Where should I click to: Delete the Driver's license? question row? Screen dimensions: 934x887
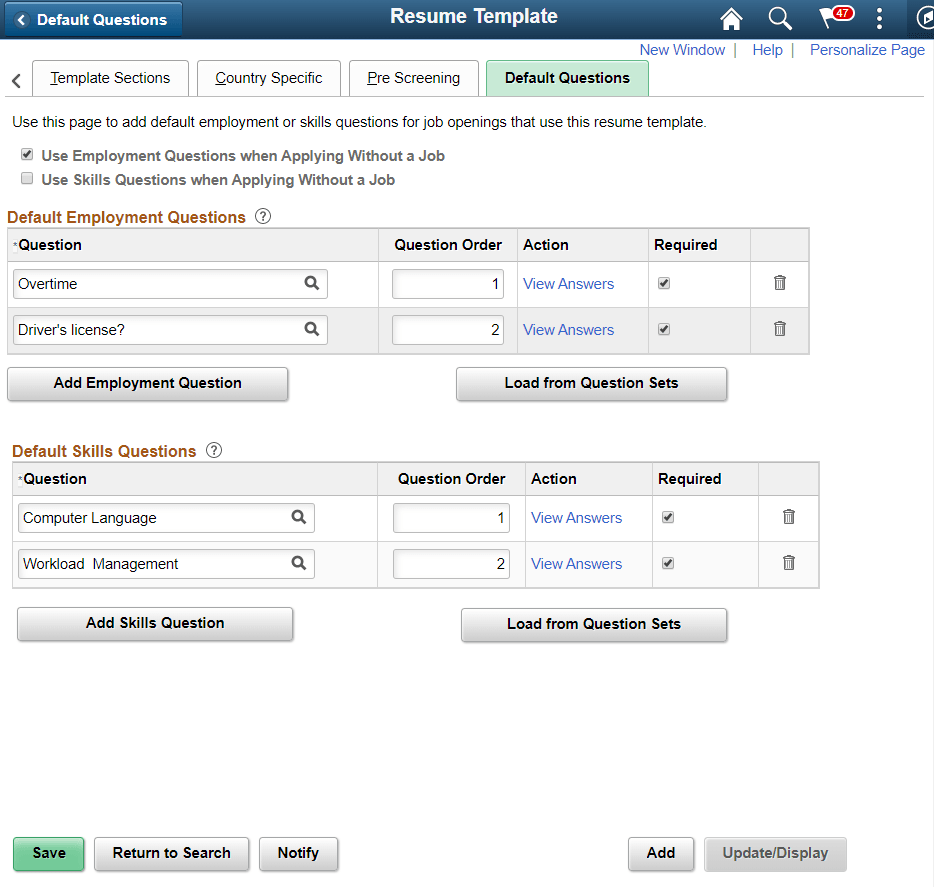click(779, 330)
